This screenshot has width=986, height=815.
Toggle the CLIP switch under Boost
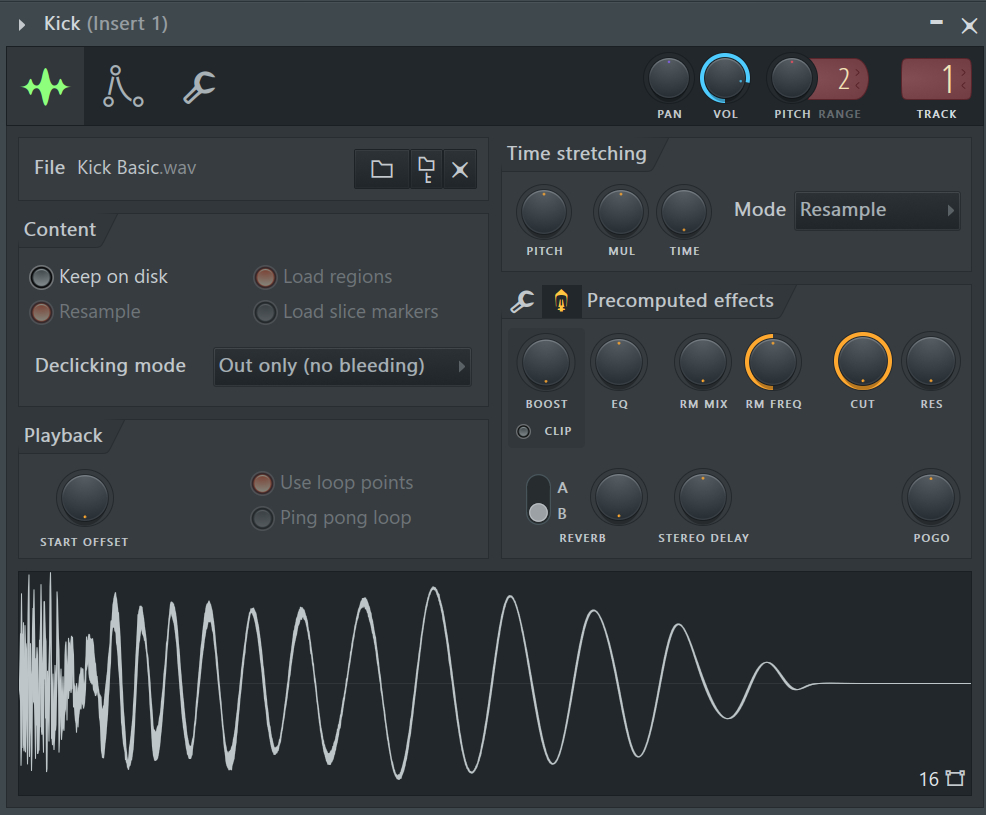(523, 432)
